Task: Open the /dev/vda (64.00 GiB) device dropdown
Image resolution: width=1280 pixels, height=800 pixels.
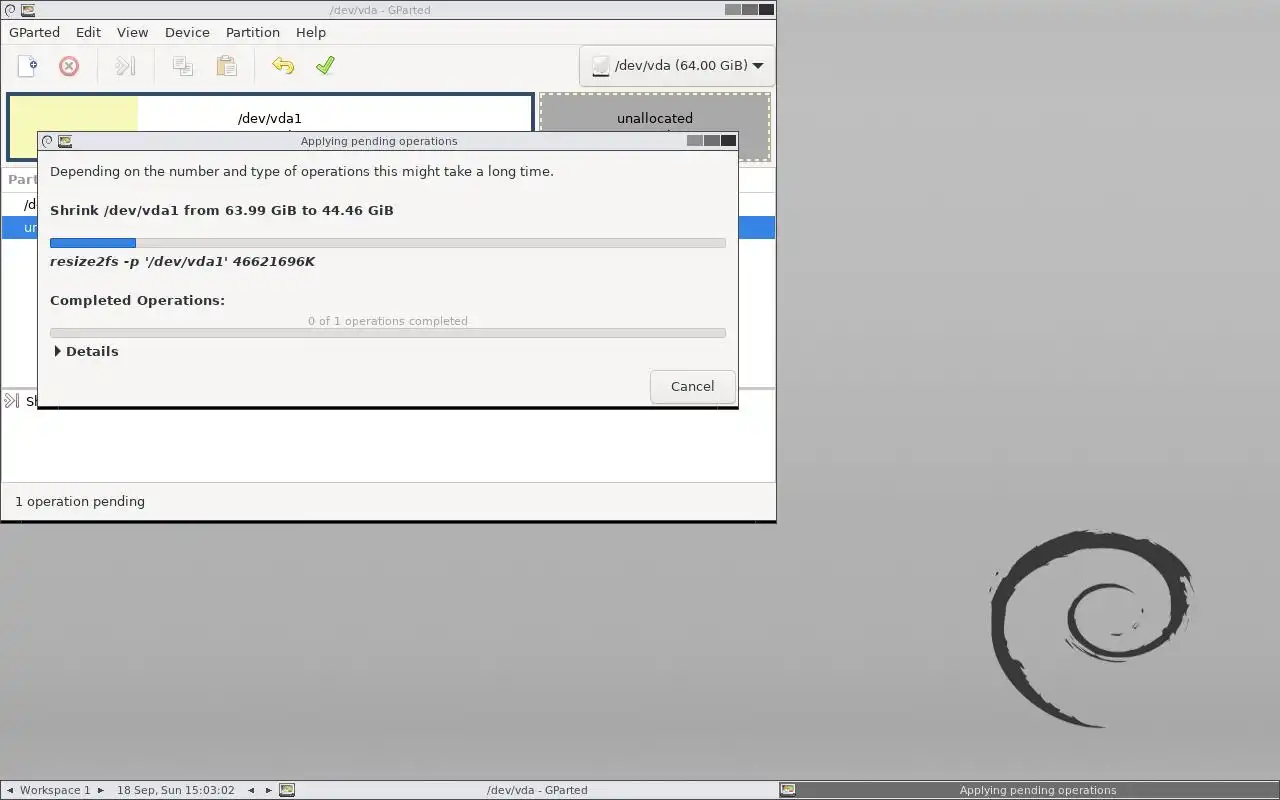Action: pyautogui.click(x=677, y=66)
